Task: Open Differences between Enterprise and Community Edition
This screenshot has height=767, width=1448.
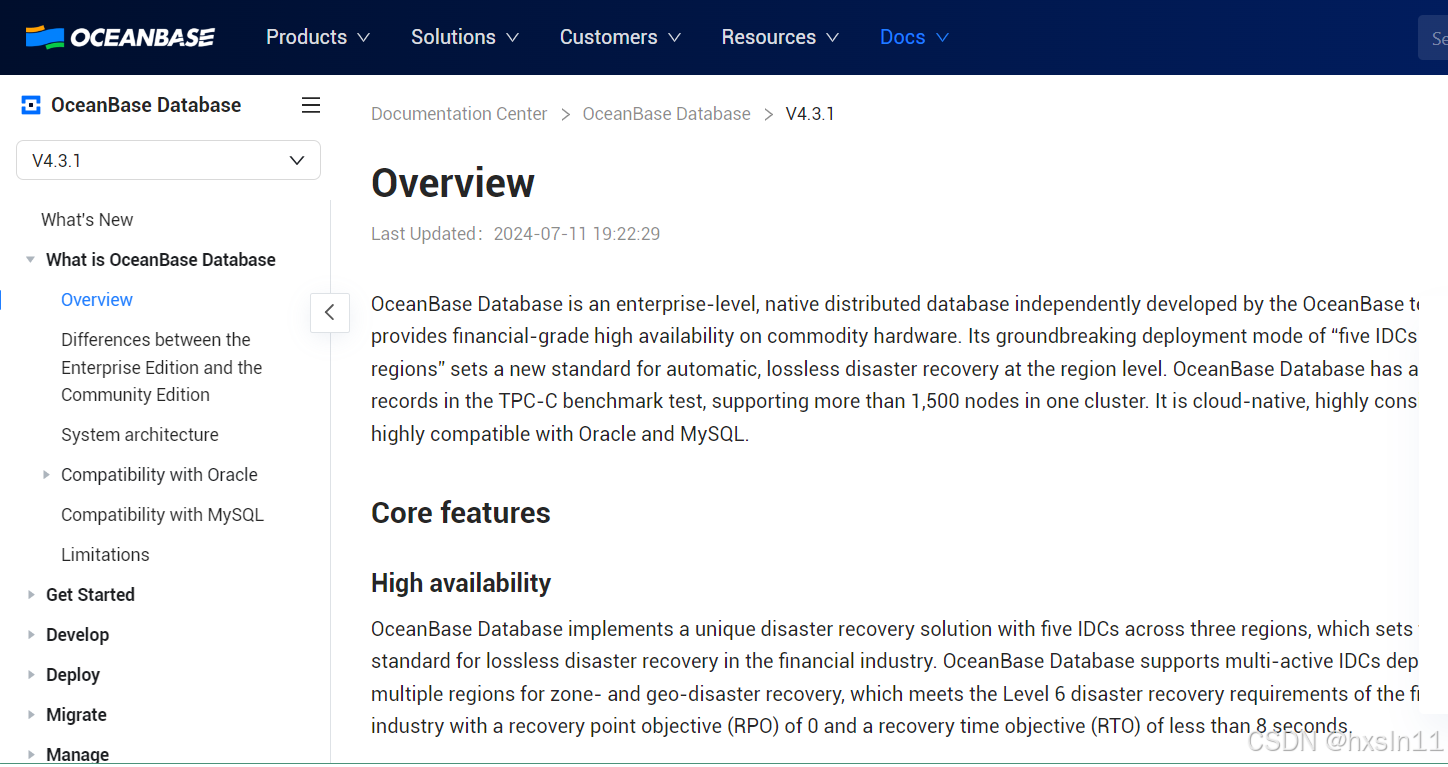Action: pos(161,367)
